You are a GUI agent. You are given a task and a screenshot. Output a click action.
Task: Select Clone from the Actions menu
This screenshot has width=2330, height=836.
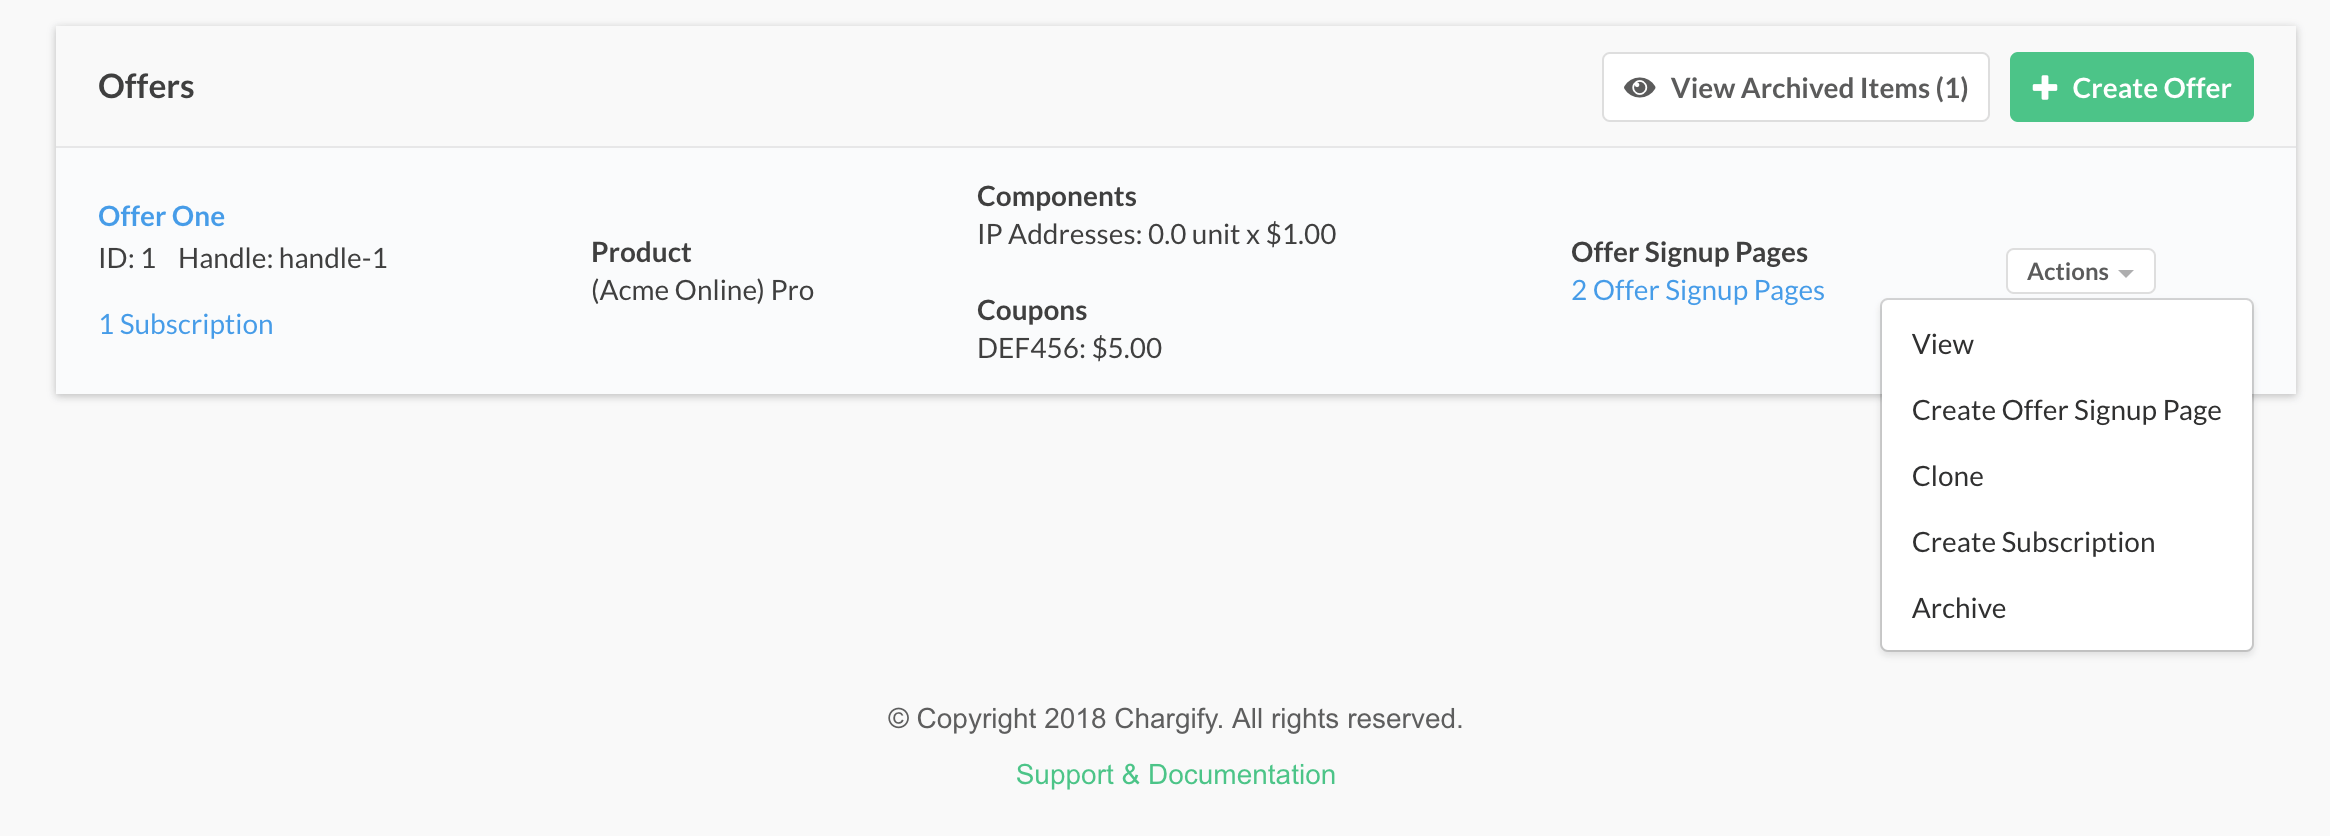1947,476
